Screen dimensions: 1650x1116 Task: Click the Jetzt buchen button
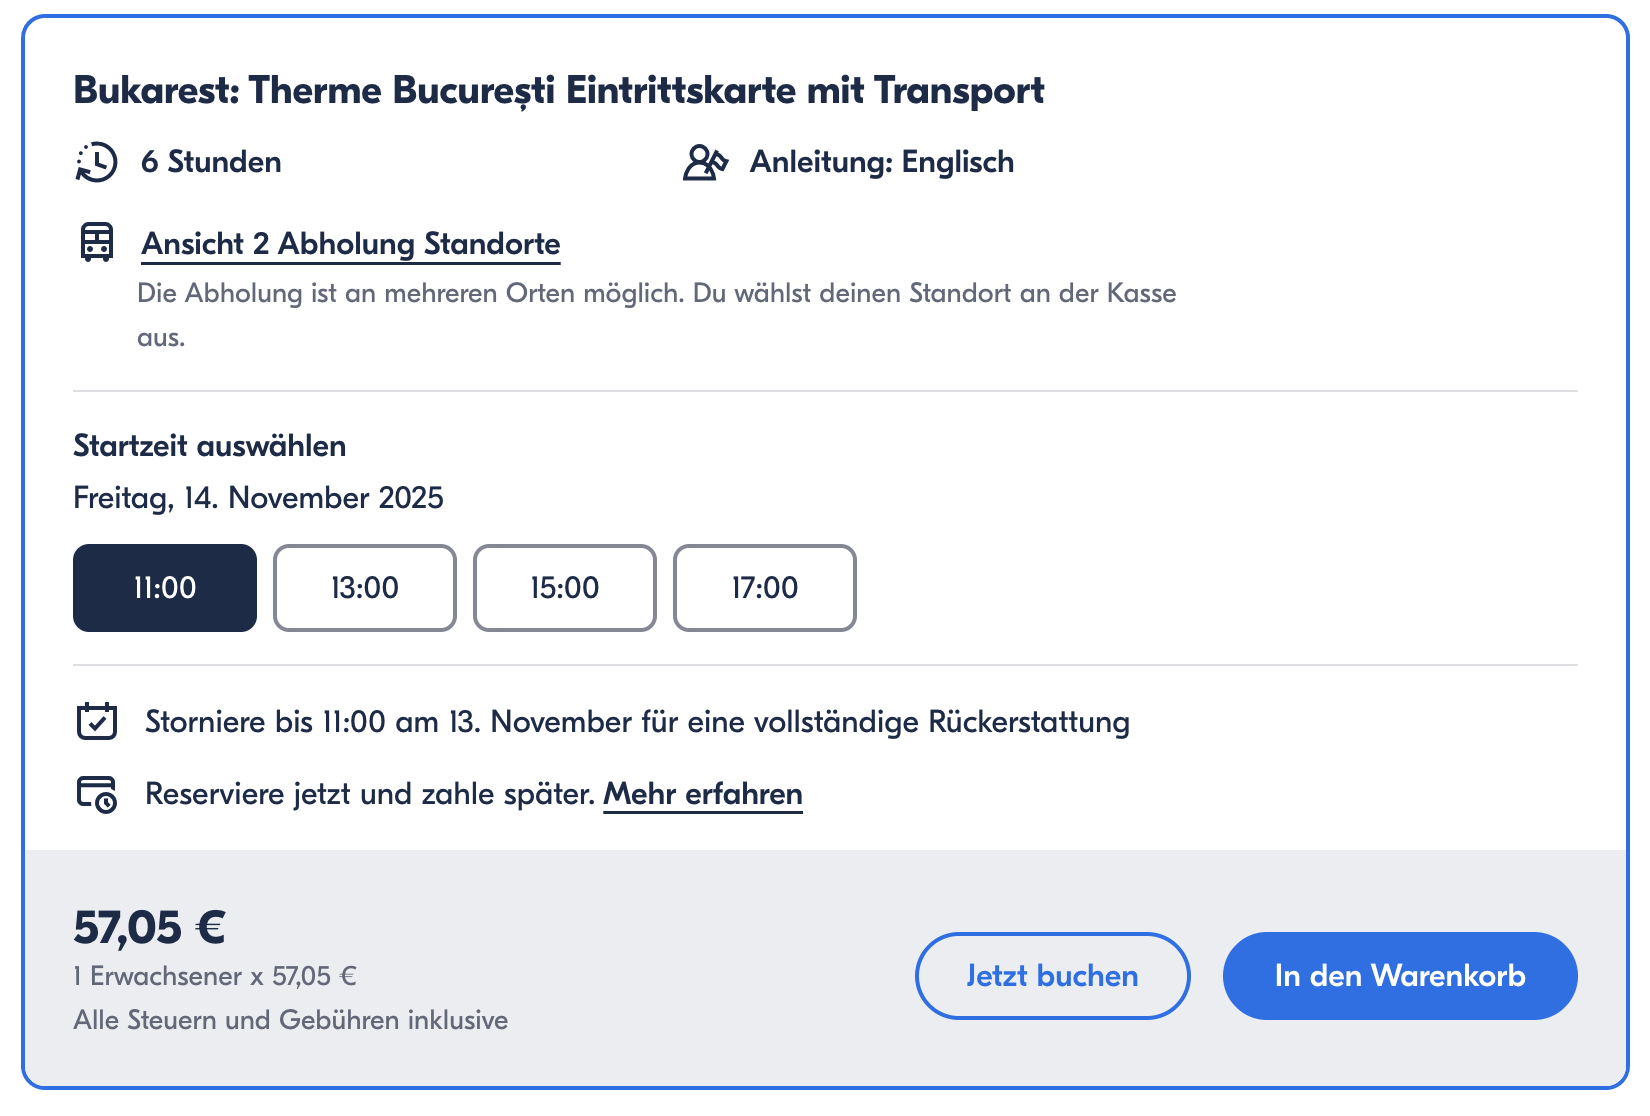[1053, 976]
